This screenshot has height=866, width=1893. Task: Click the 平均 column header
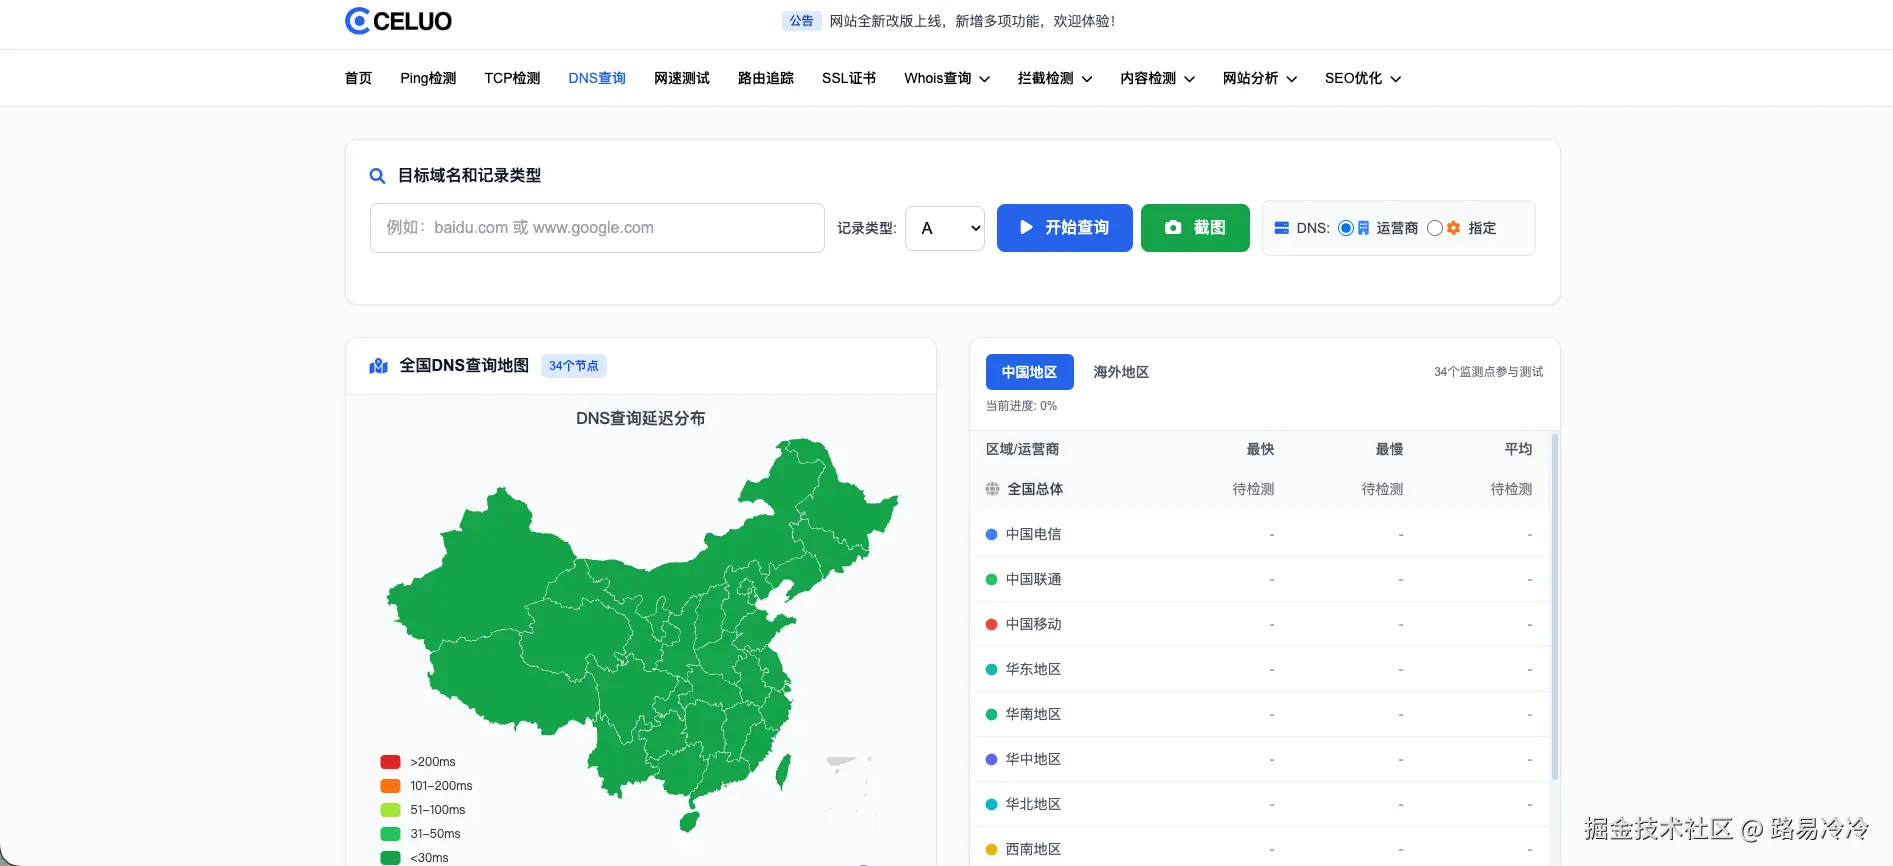[x=1518, y=449]
